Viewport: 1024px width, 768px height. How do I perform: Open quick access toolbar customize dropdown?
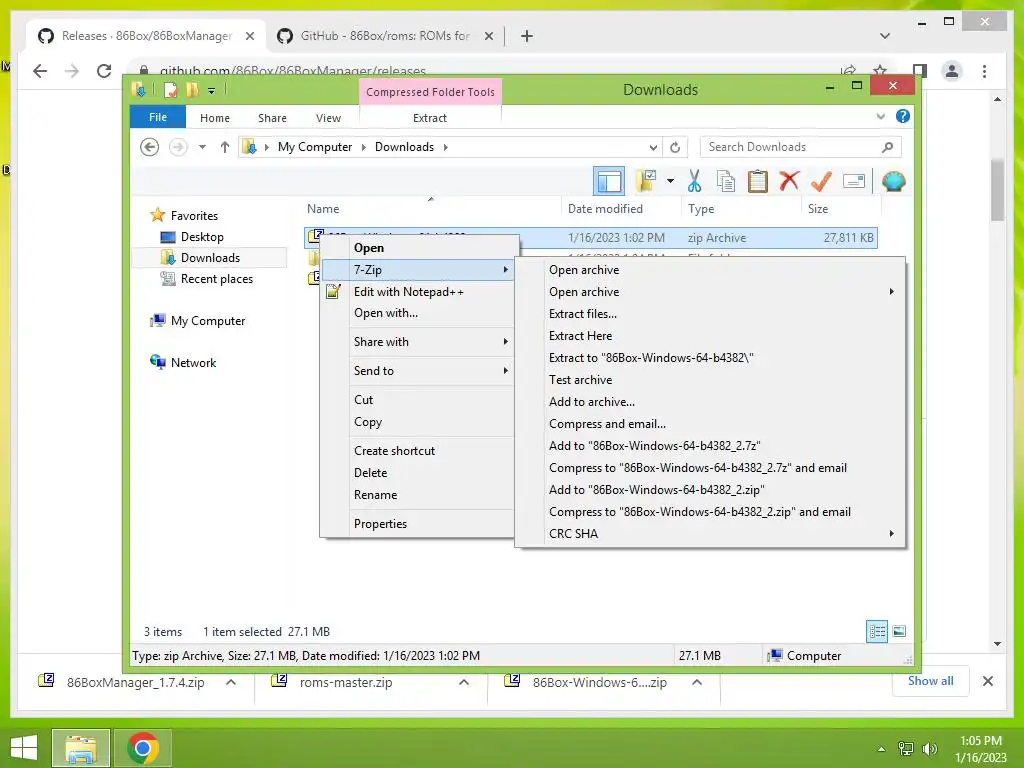click(212, 91)
